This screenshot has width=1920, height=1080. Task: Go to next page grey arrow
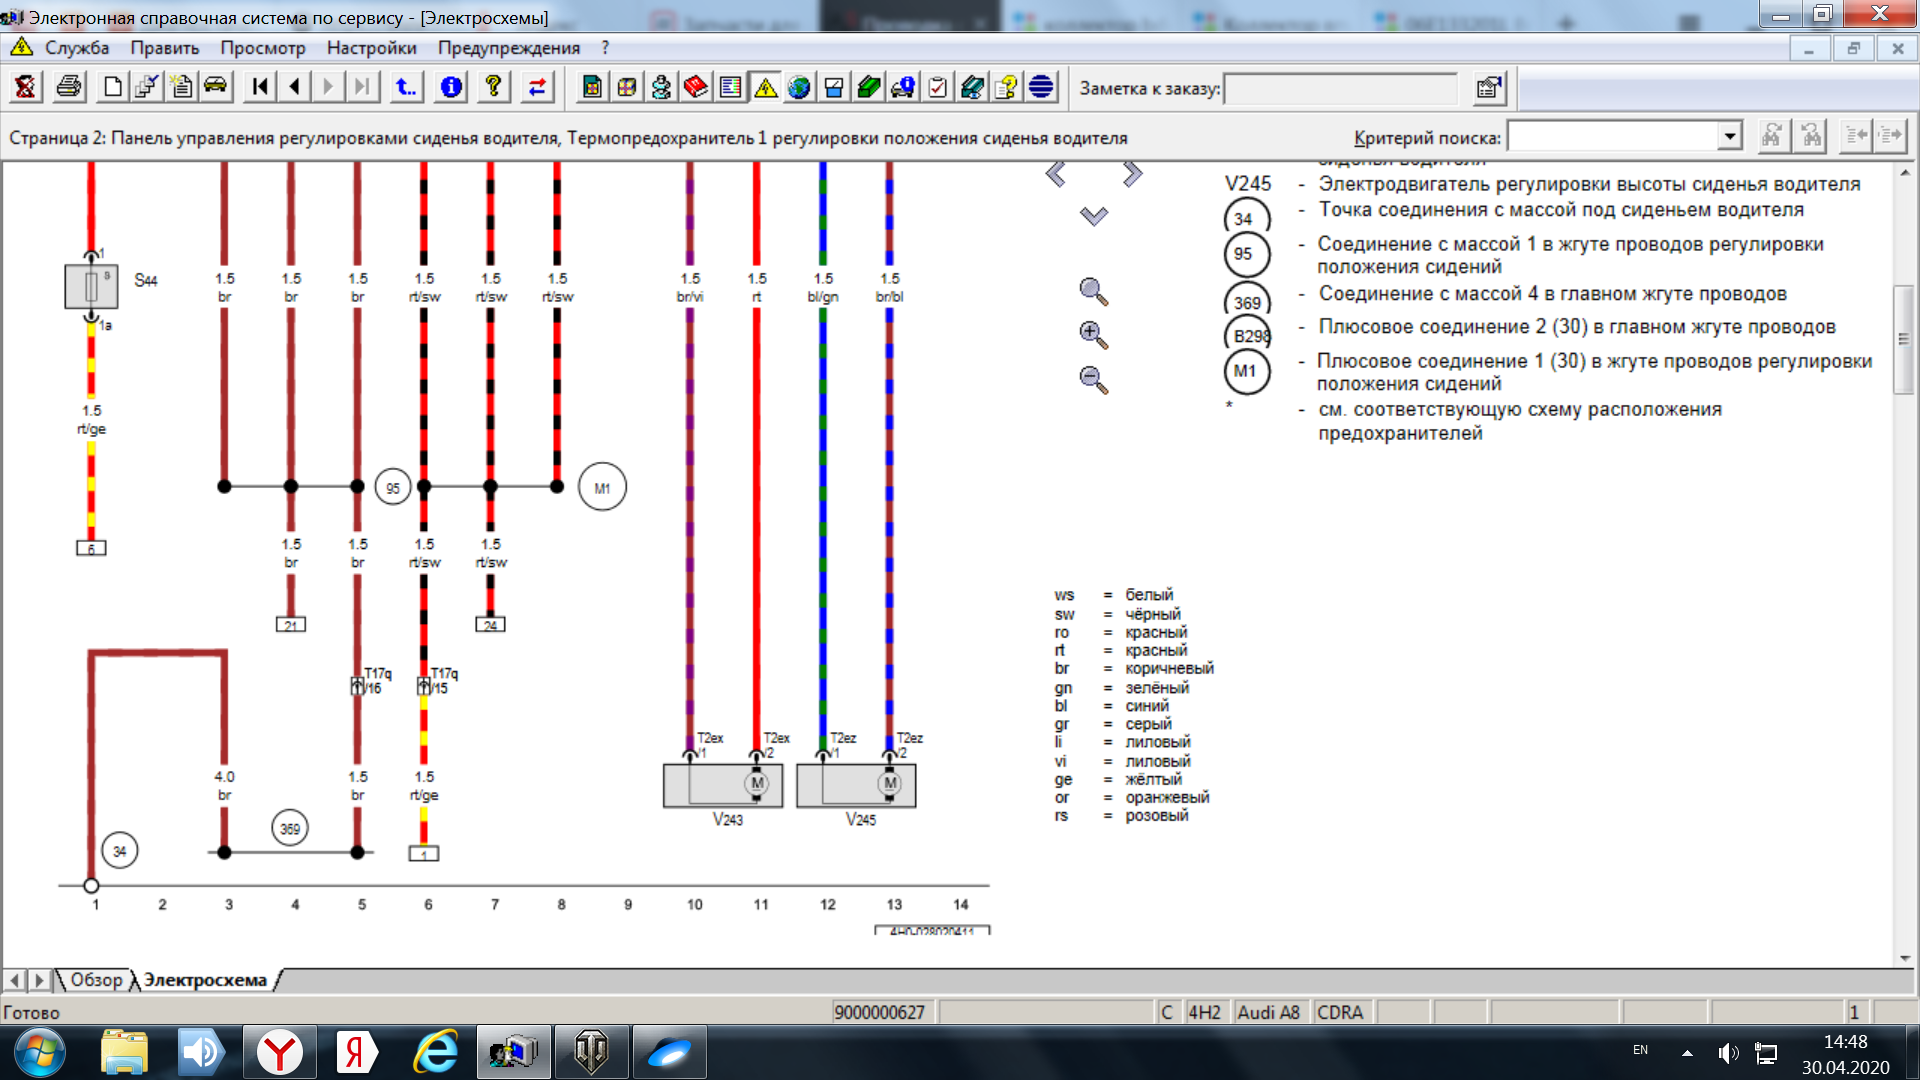tap(328, 88)
